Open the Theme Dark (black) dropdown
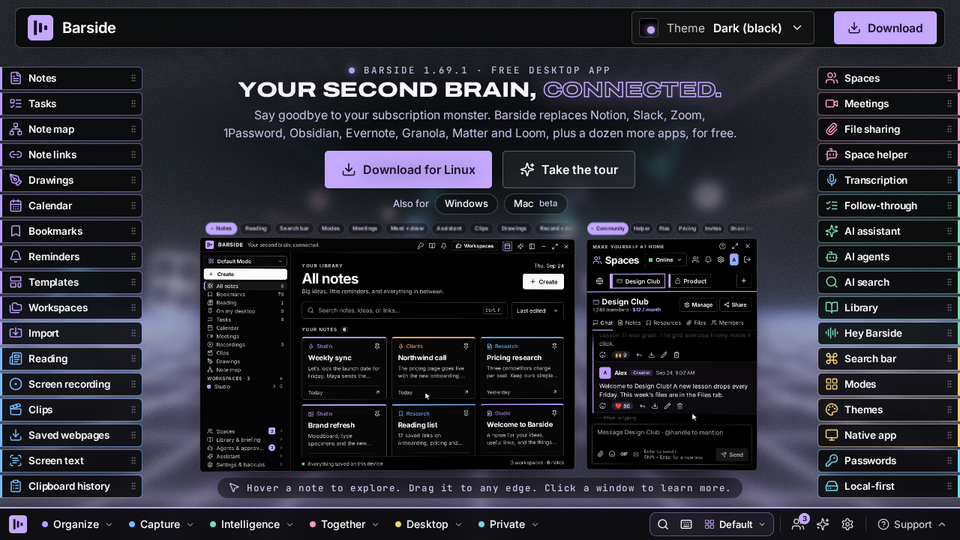 point(723,28)
